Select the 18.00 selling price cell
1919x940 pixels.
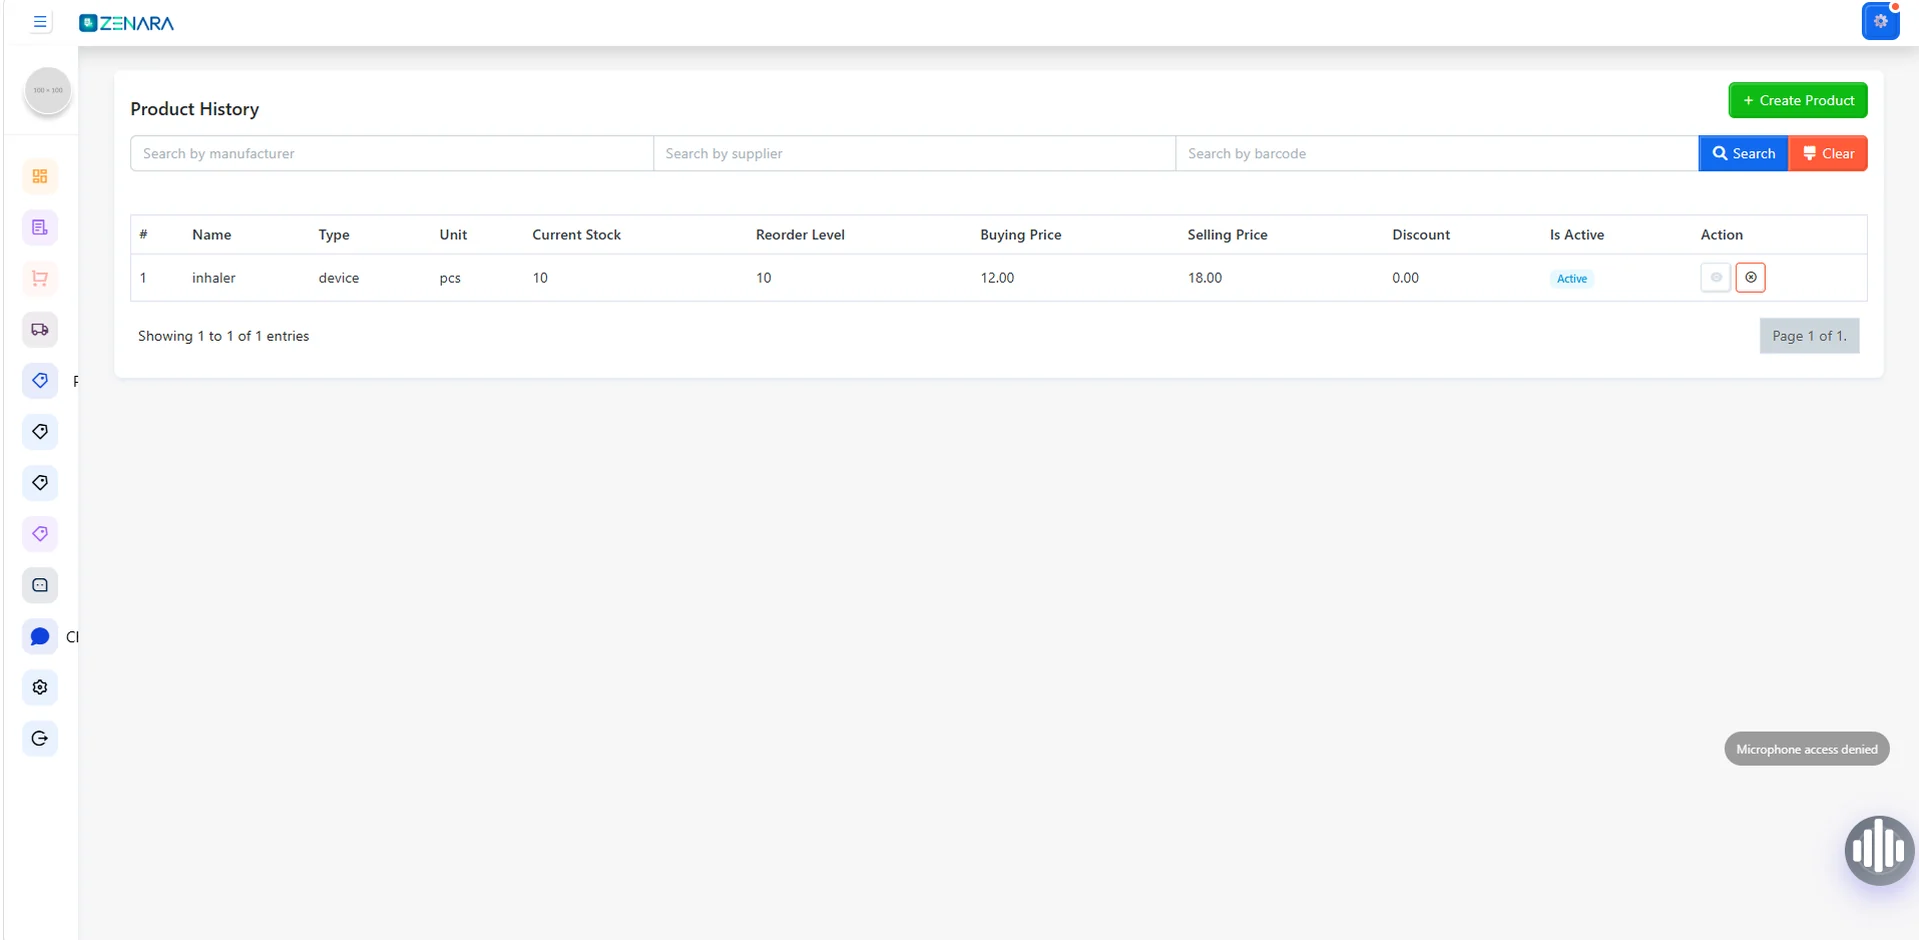coord(1204,278)
